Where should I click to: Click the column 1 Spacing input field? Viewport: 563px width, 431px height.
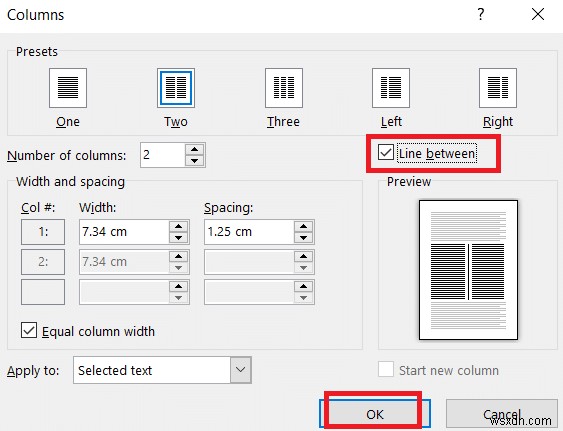249,232
